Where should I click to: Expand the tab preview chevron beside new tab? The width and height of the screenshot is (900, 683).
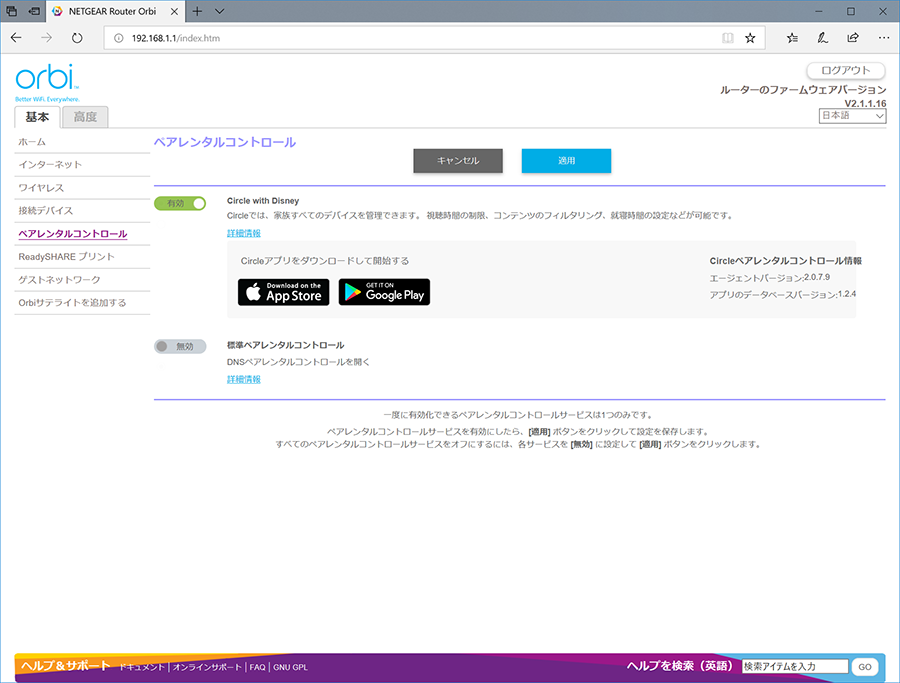coord(220,11)
